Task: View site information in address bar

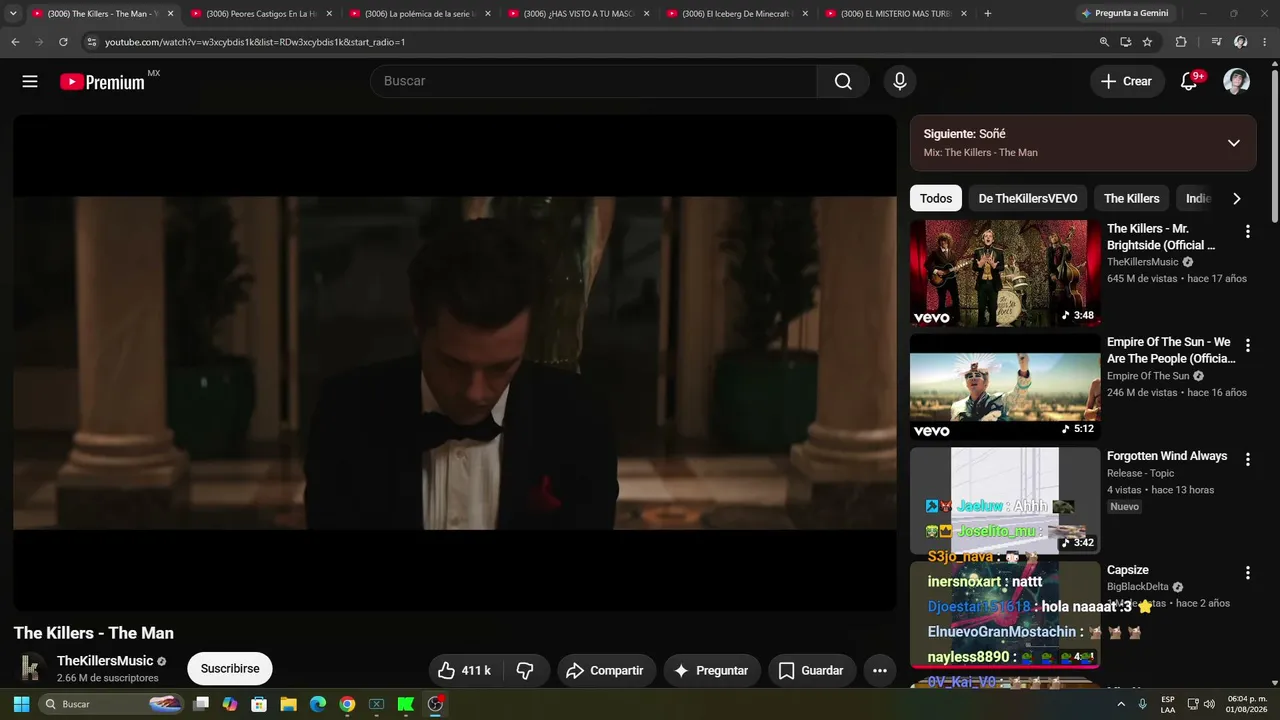Action: tap(91, 42)
